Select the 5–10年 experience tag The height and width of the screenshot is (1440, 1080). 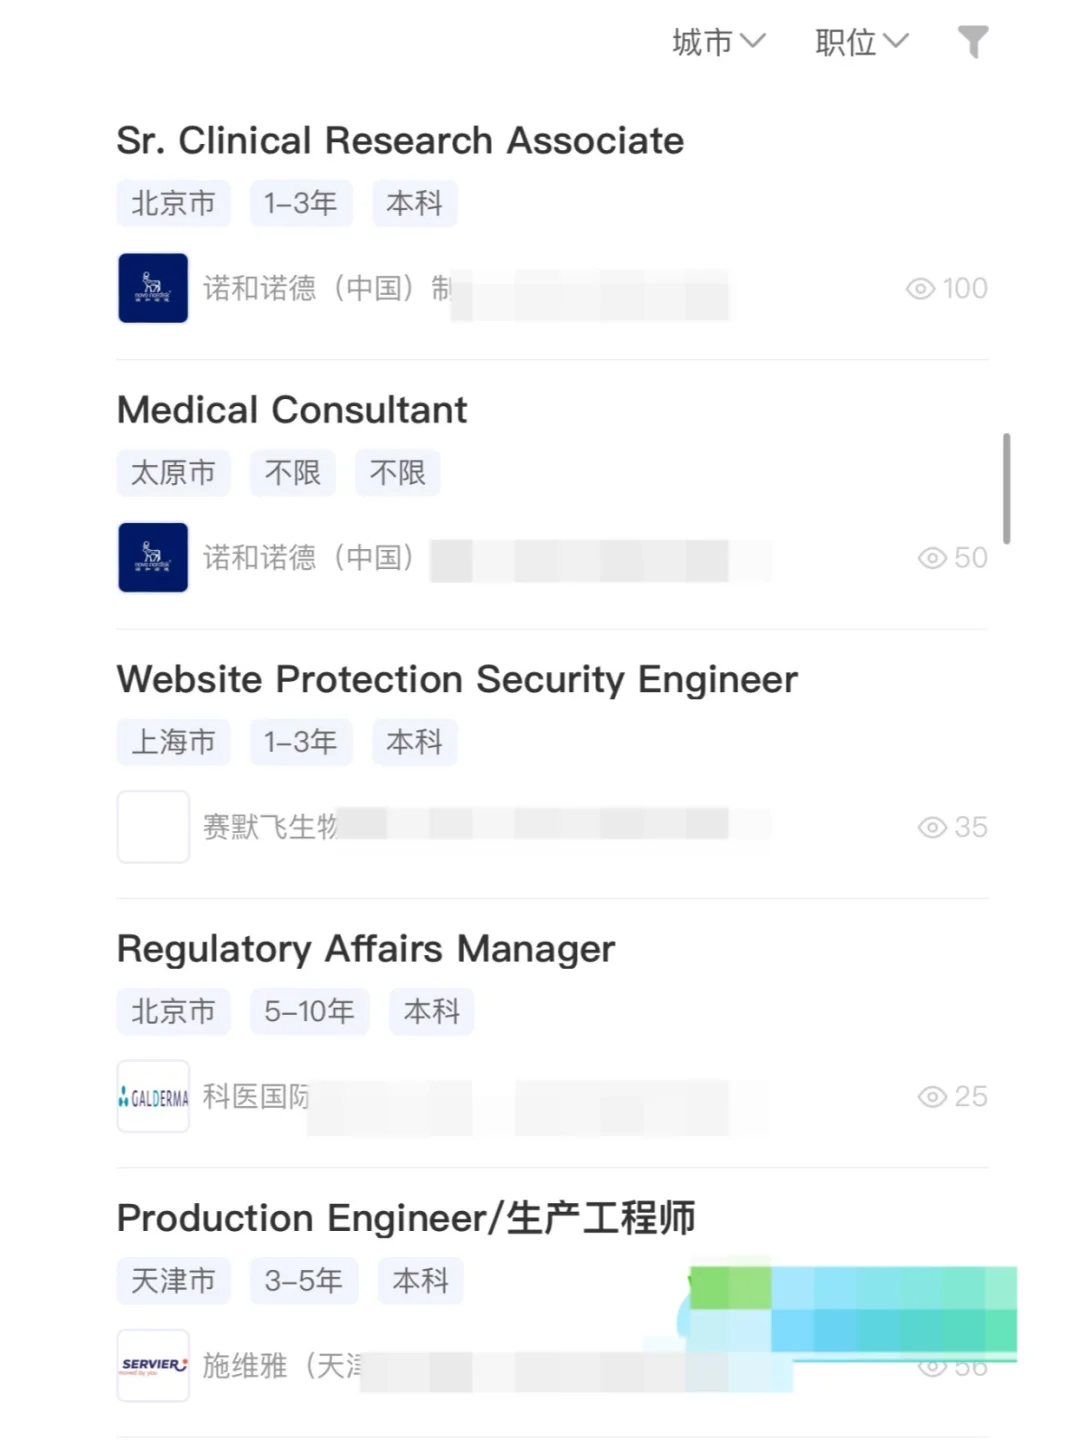[x=309, y=1012]
